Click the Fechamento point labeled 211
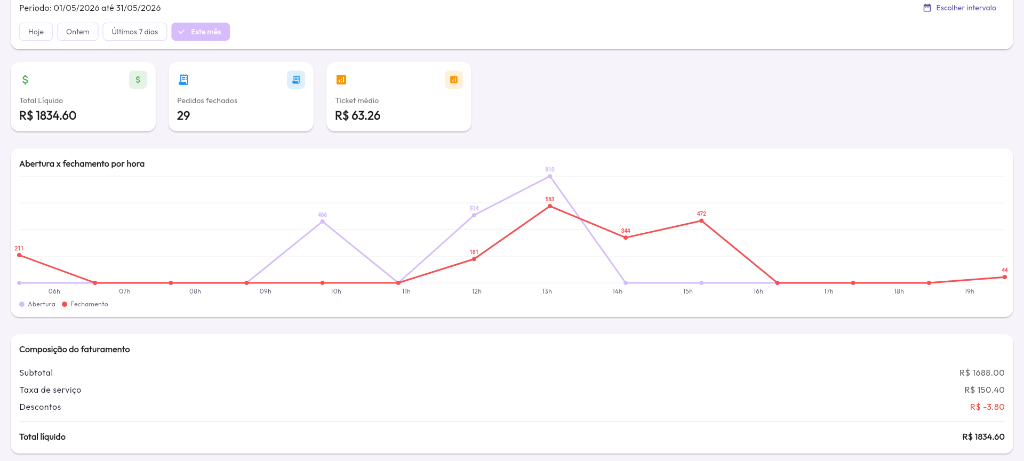 click(x=20, y=255)
